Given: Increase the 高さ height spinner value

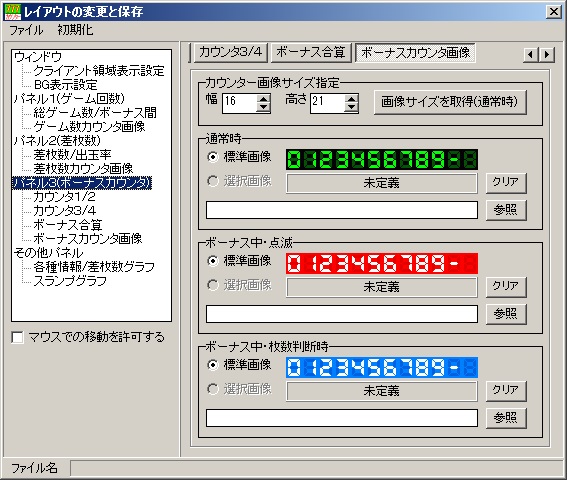Looking at the screenshot, I should pyautogui.click(x=351, y=98).
